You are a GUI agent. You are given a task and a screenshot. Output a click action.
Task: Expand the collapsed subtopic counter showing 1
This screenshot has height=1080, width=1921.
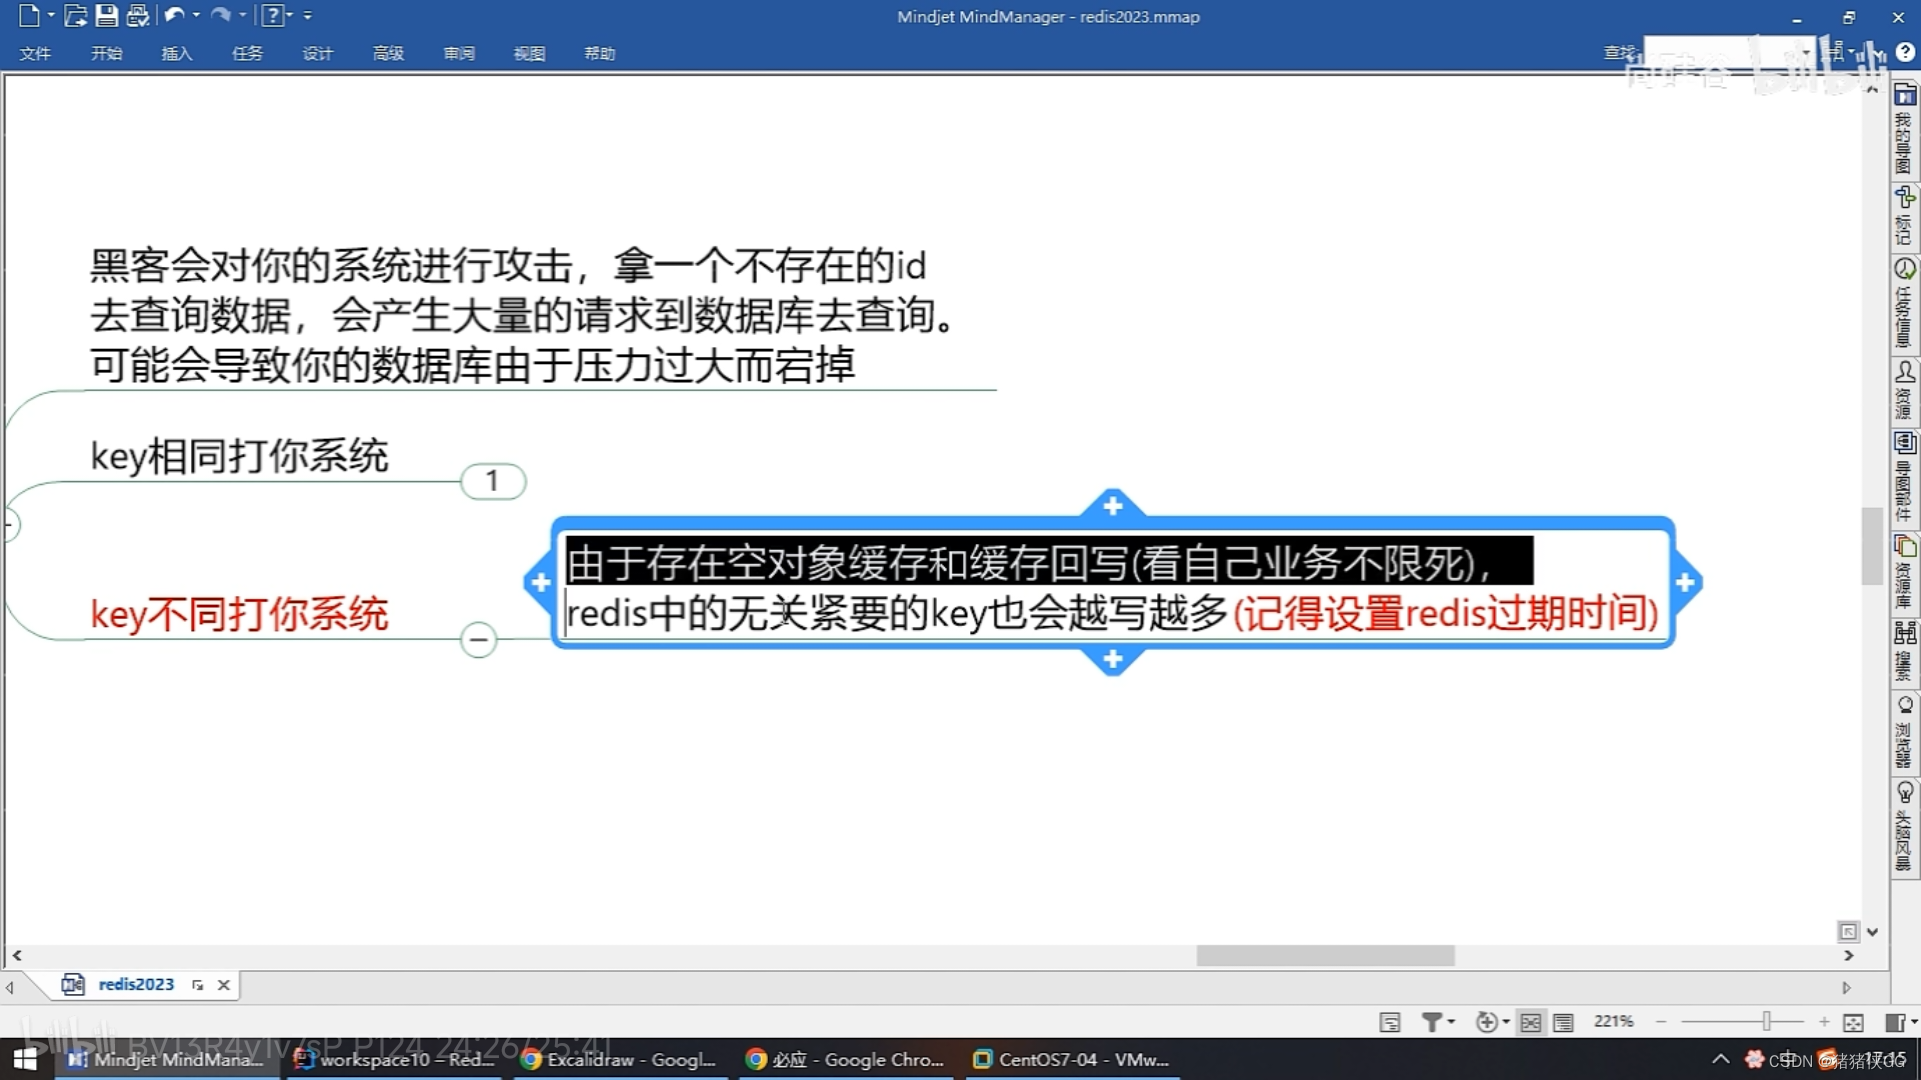(493, 481)
